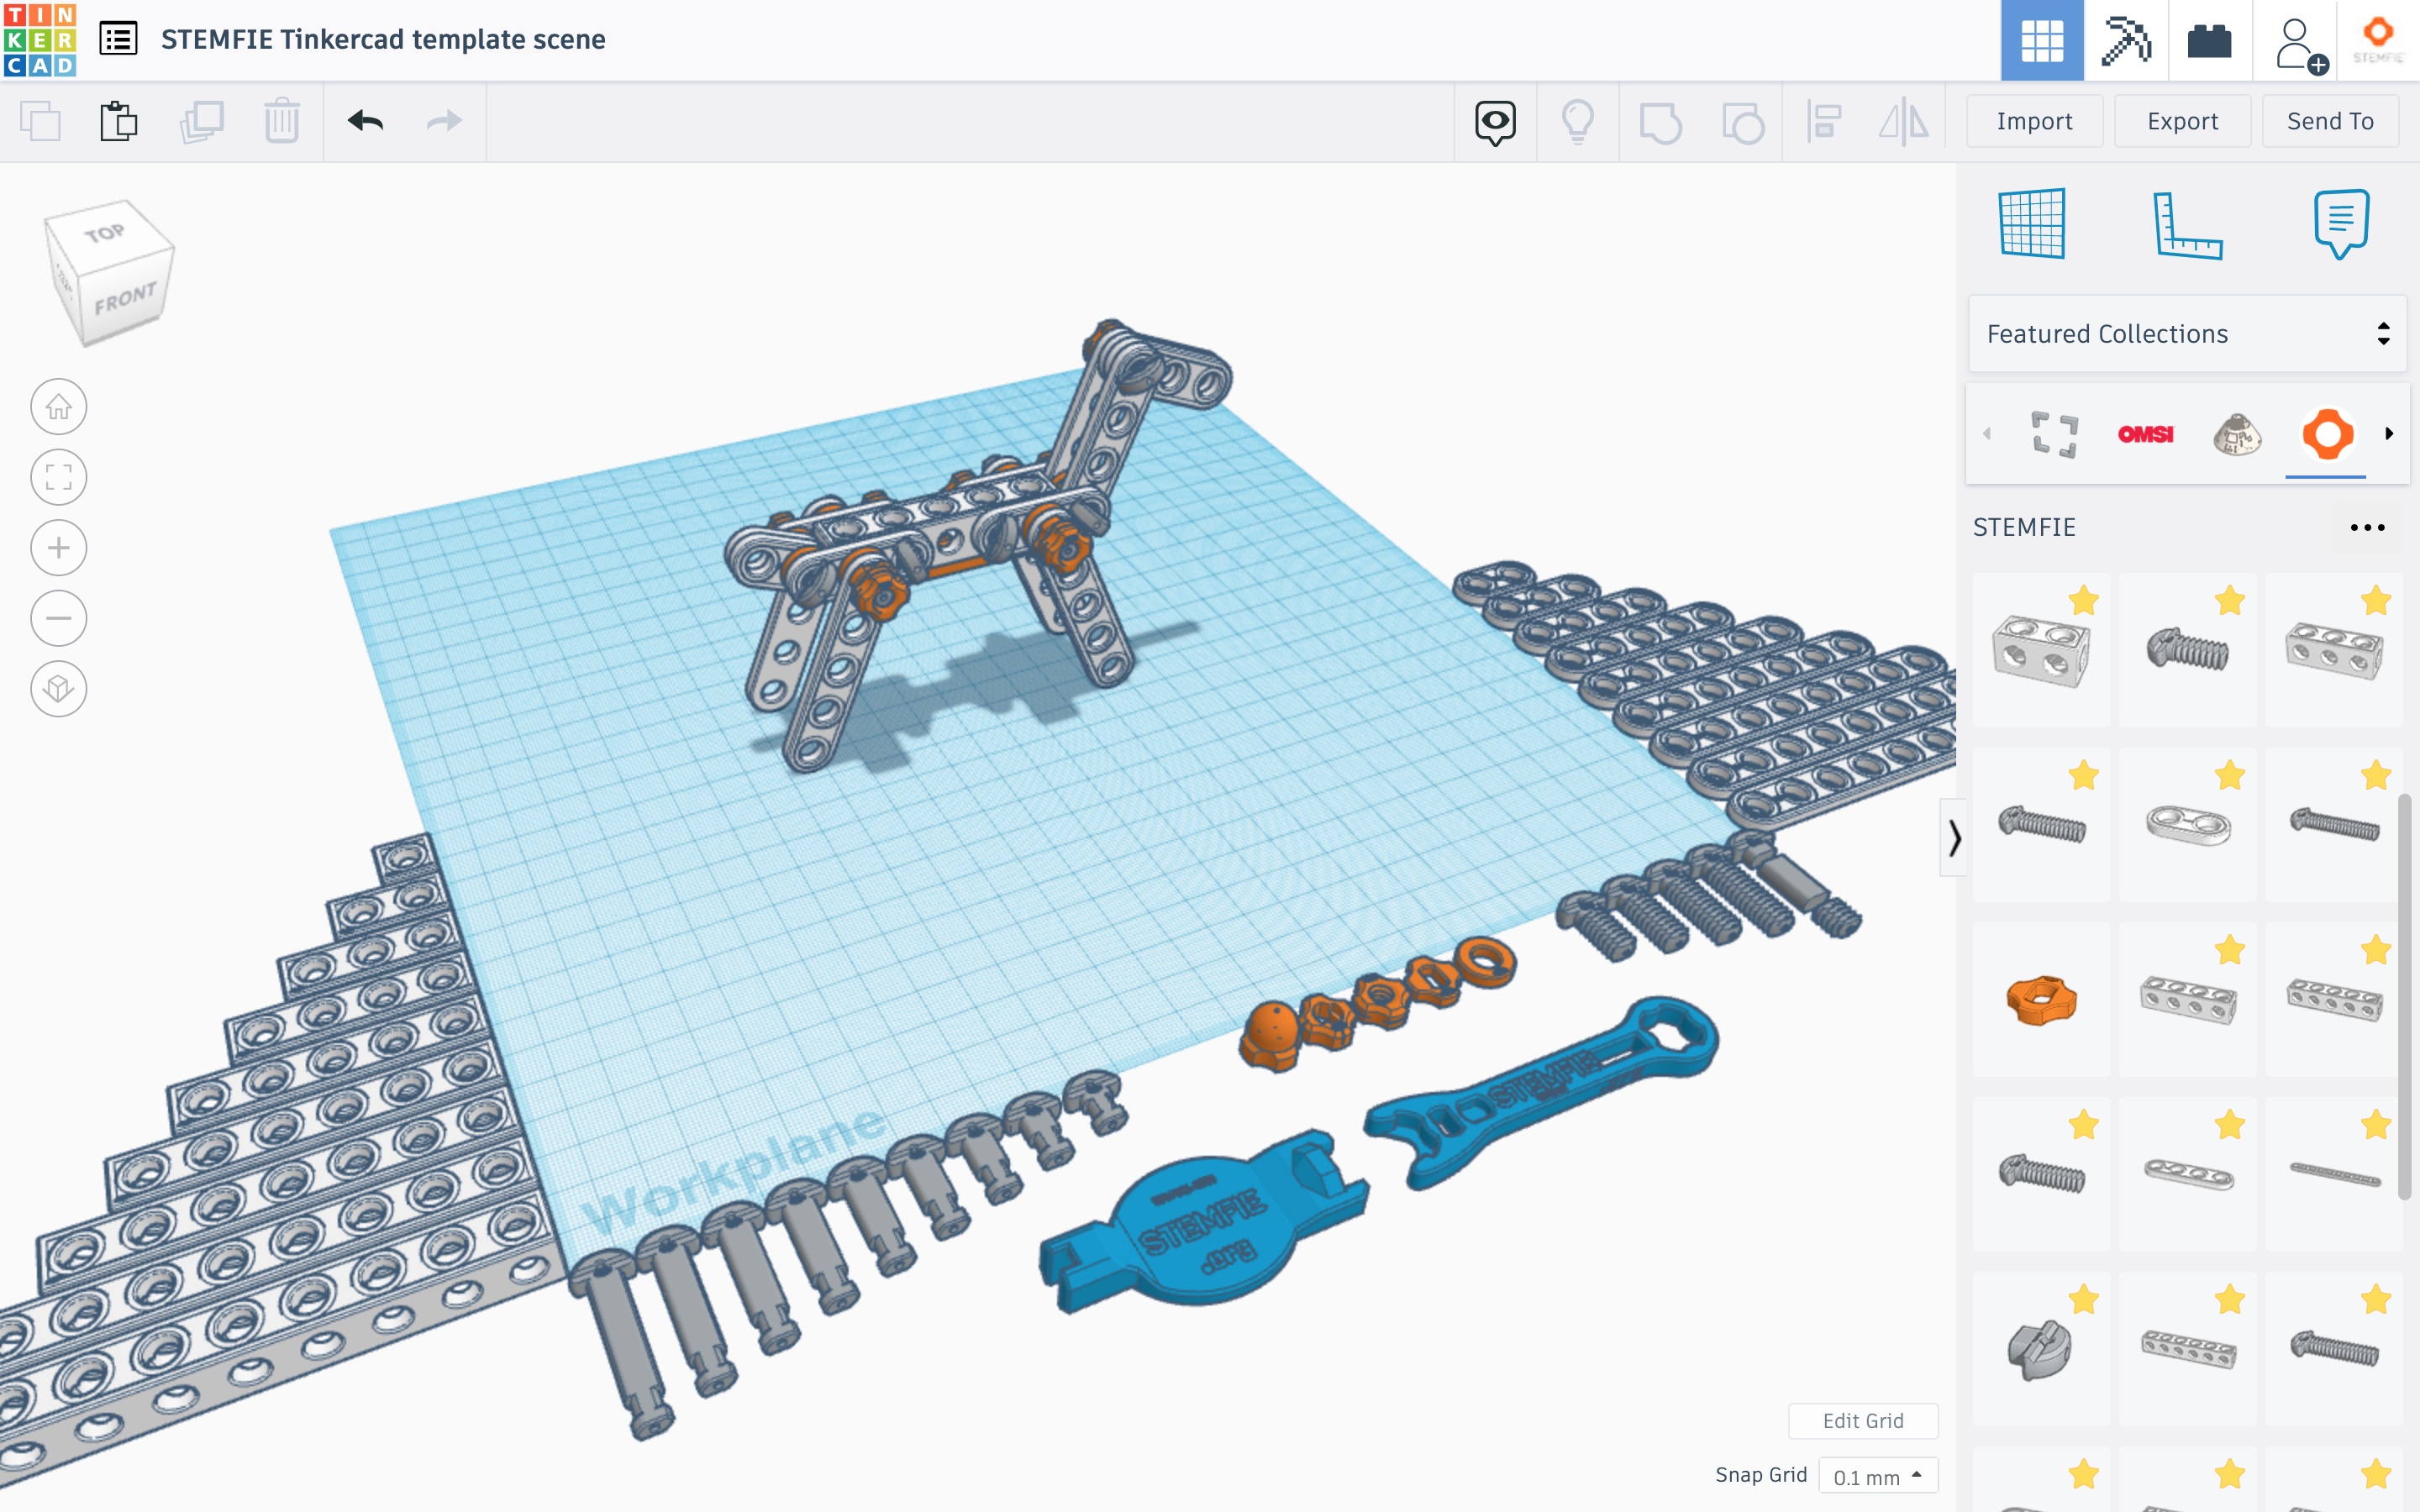The height and width of the screenshot is (1512, 2420).
Task: Select the cone-shaped collection icon
Action: (x=2237, y=434)
